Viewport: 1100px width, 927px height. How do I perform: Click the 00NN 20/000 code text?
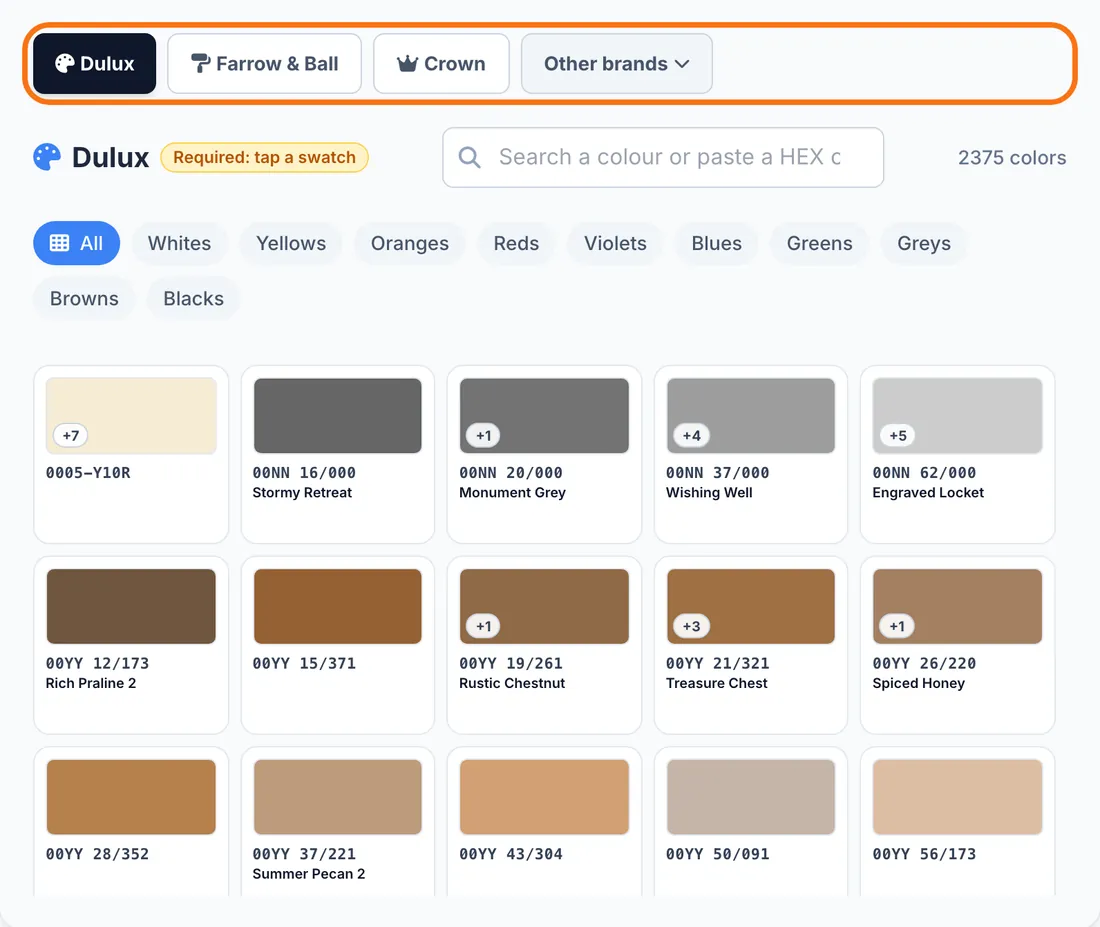(511, 473)
